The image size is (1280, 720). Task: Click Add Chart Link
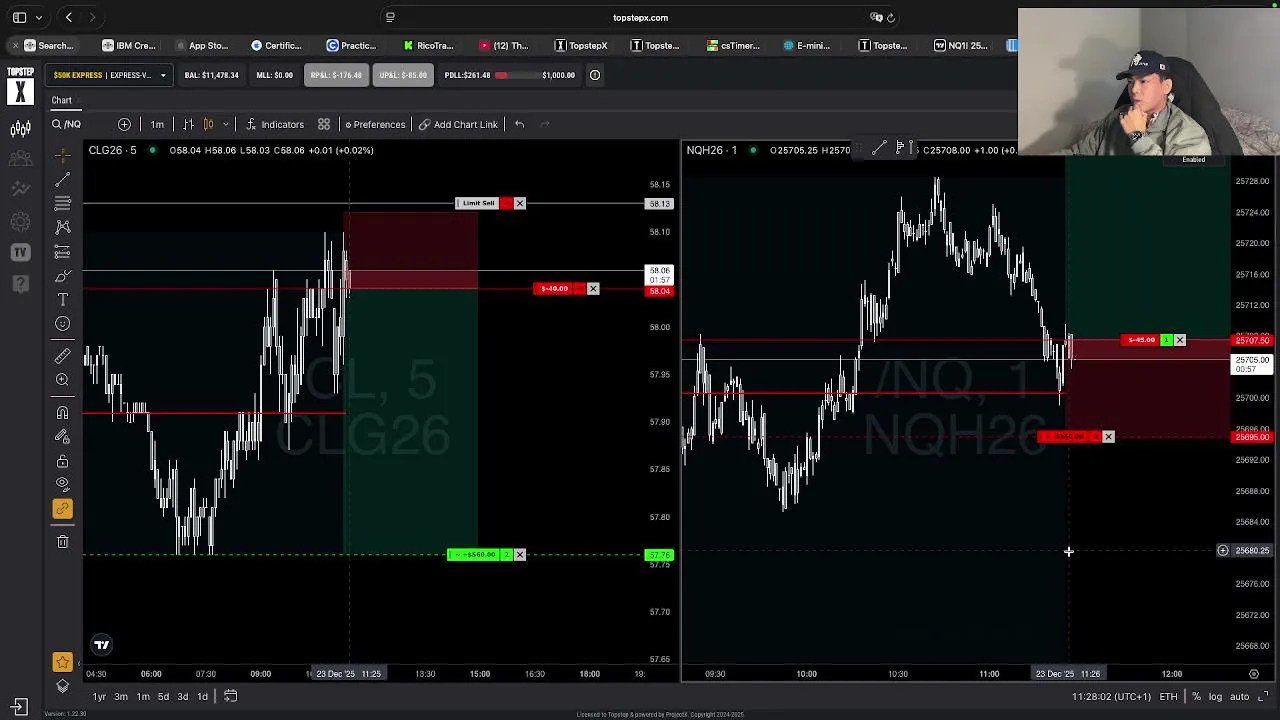(458, 124)
